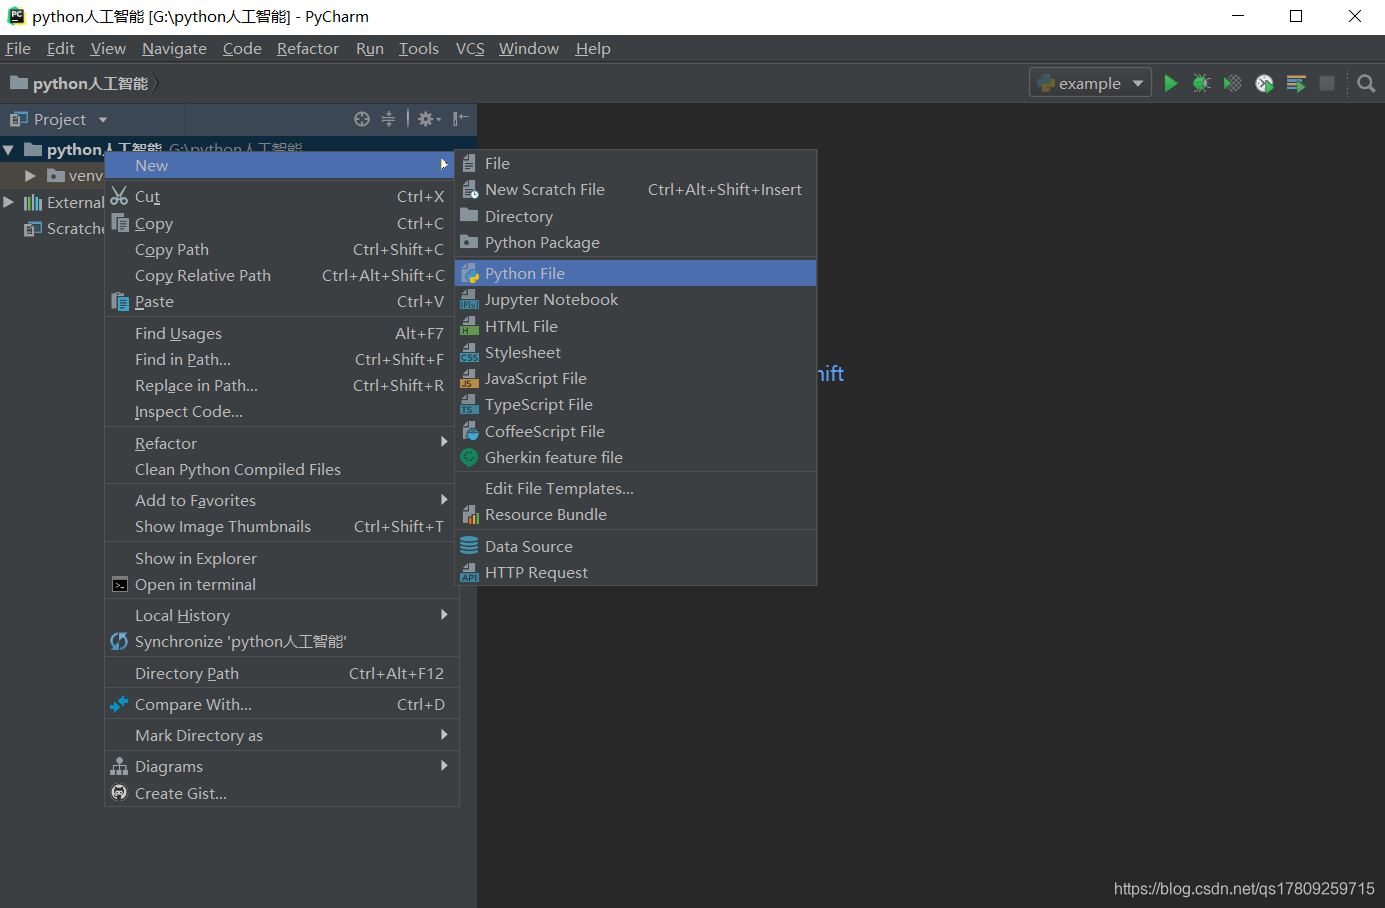The height and width of the screenshot is (908, 1385).
Task: Expand Add to Favorites submenu
Action: (x=444, y=499)
